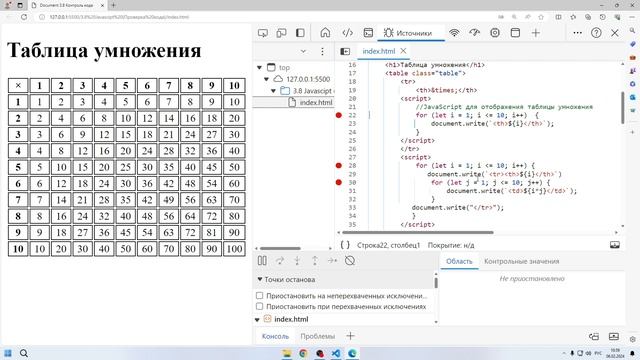This screenshot has width=640, height=360.
Task: Switch to the Область tab
Action: click(459, 261)
